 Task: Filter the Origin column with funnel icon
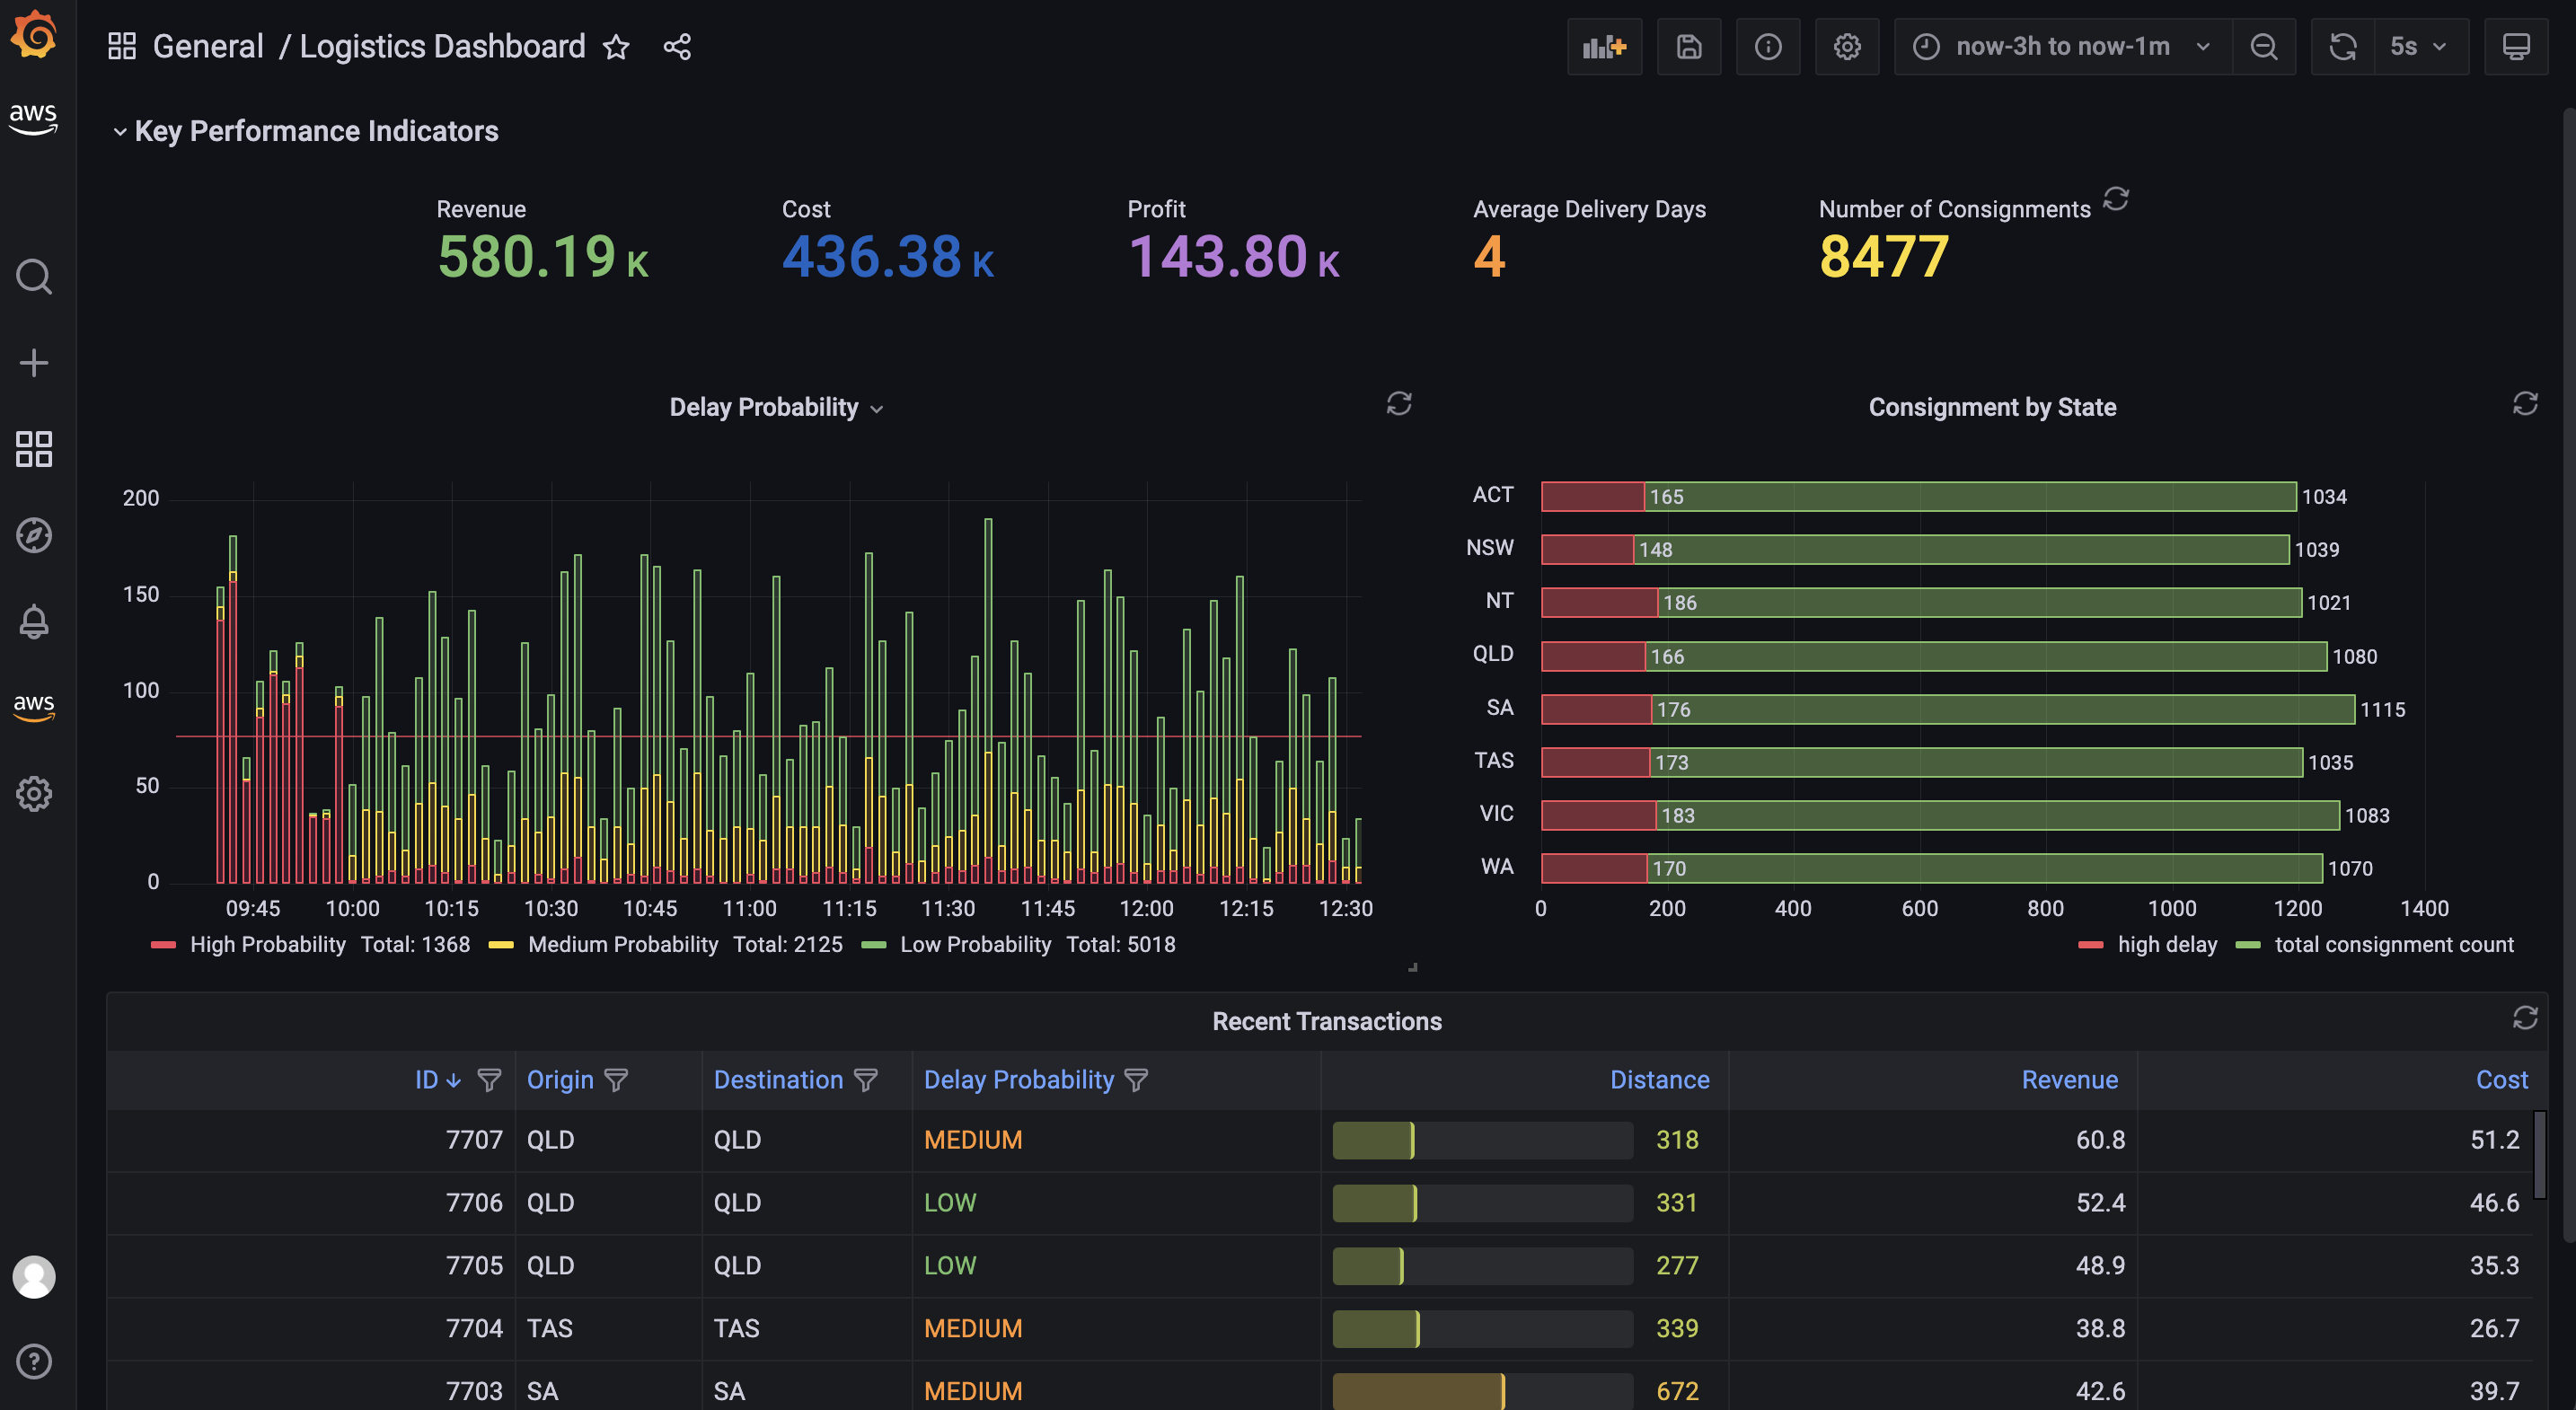point(617,1080)
